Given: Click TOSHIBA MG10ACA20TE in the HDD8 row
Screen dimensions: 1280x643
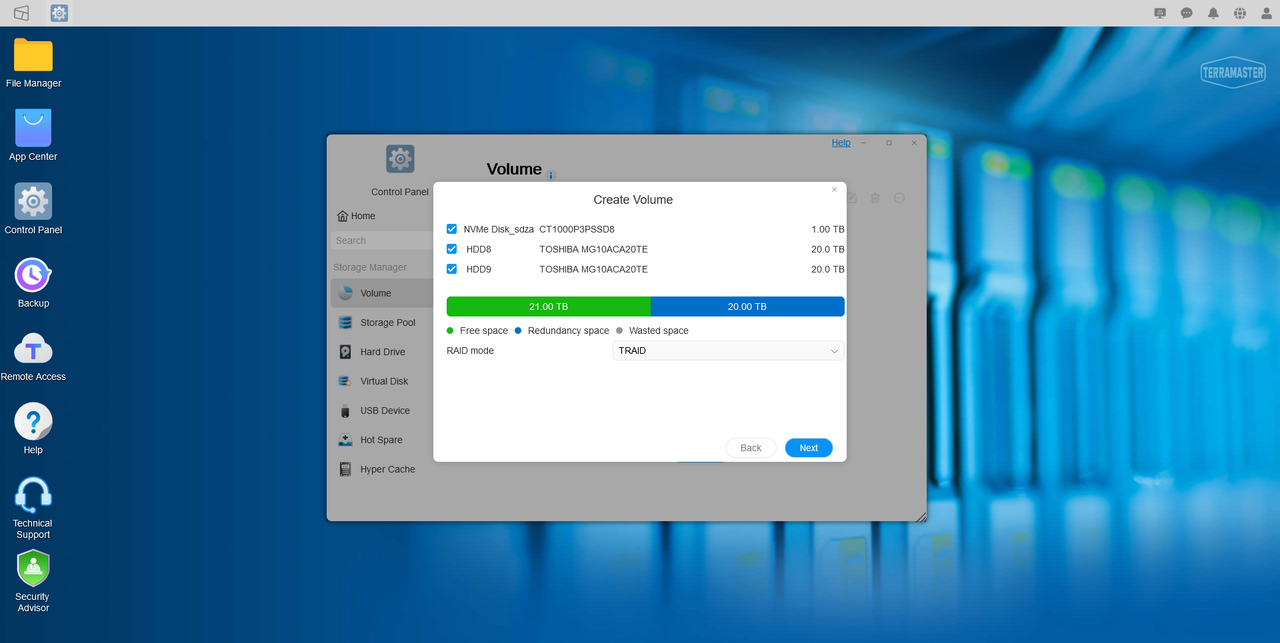Looking at the screenshot, I should (593, 249).
